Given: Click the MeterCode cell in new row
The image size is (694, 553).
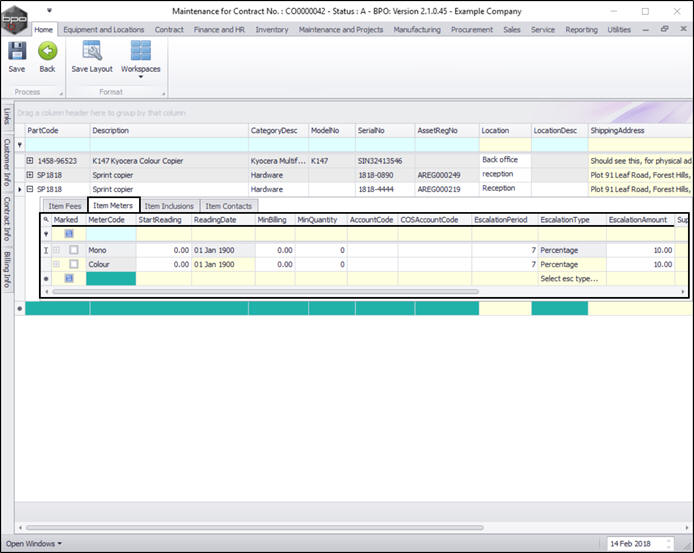Looking at the screenshot, I should (109, 279).
